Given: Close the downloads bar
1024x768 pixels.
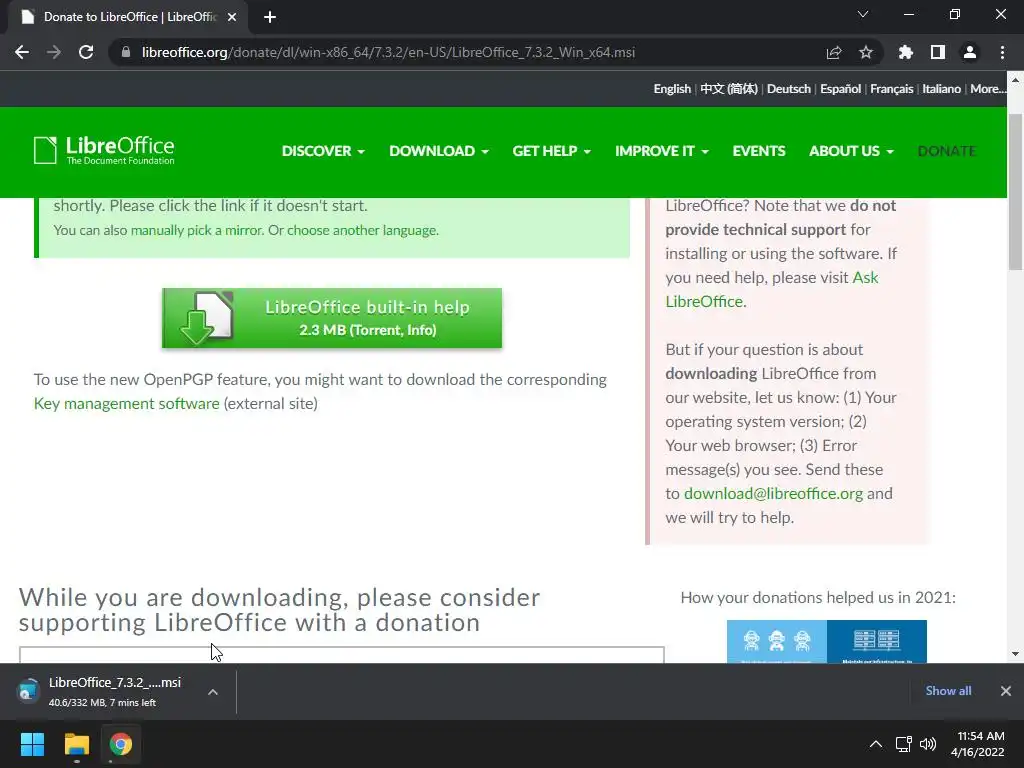Looking at the screenshot, I should tap(1006, 691).
